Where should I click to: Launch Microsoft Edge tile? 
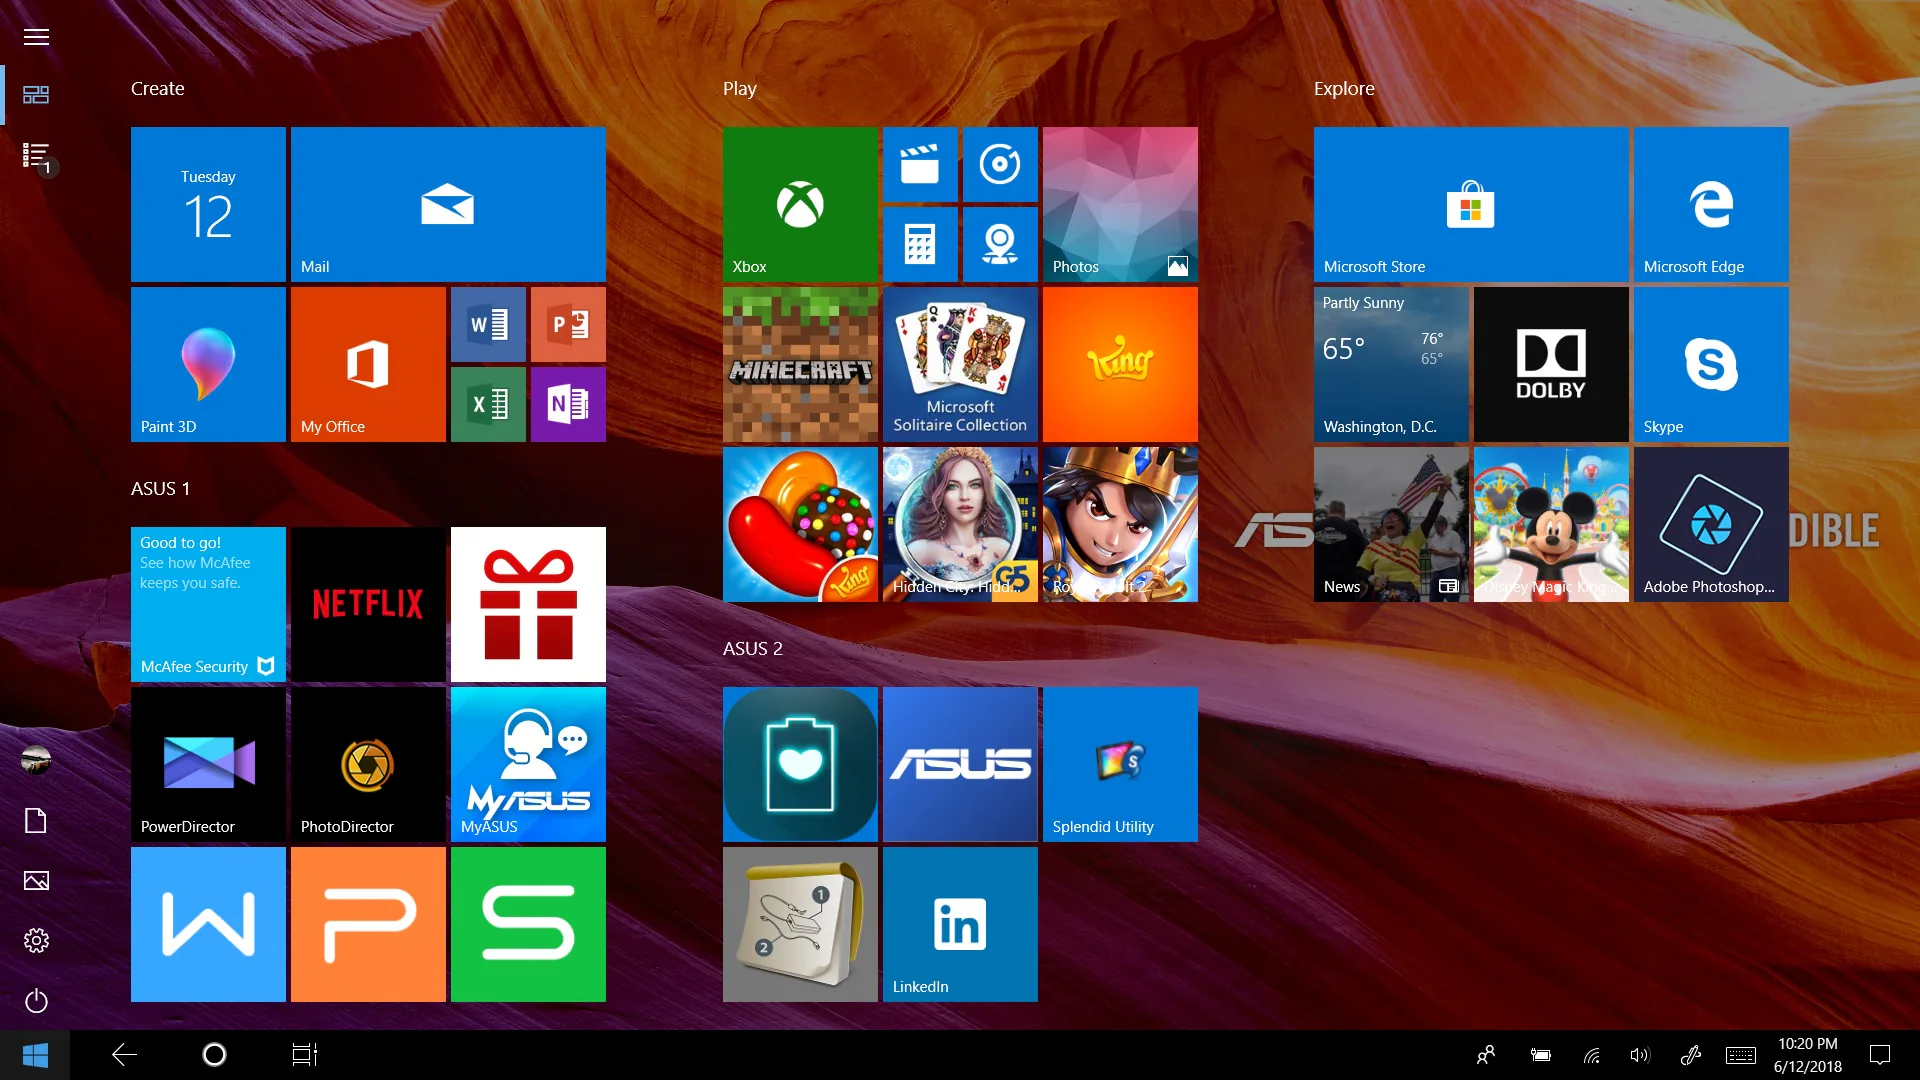click(1711, 204)
